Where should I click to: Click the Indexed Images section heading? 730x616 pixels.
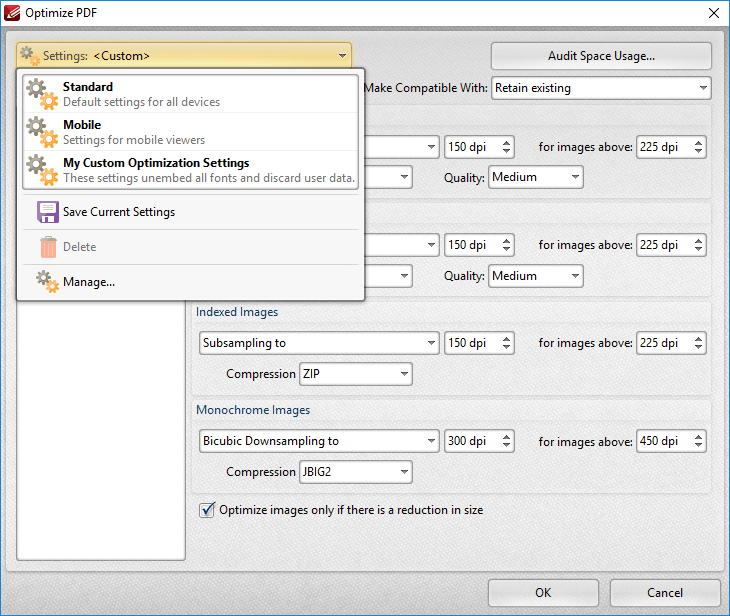click(237, 312)
